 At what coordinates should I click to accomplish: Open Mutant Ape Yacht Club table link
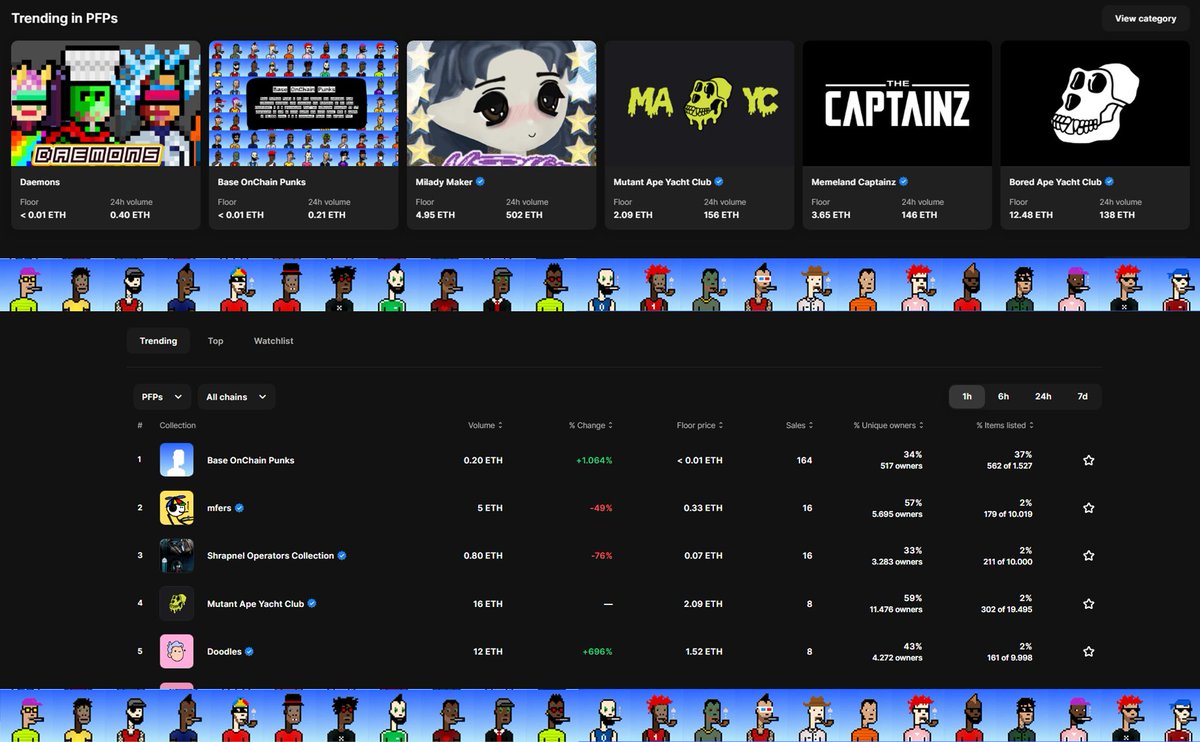tap(255, 604)
